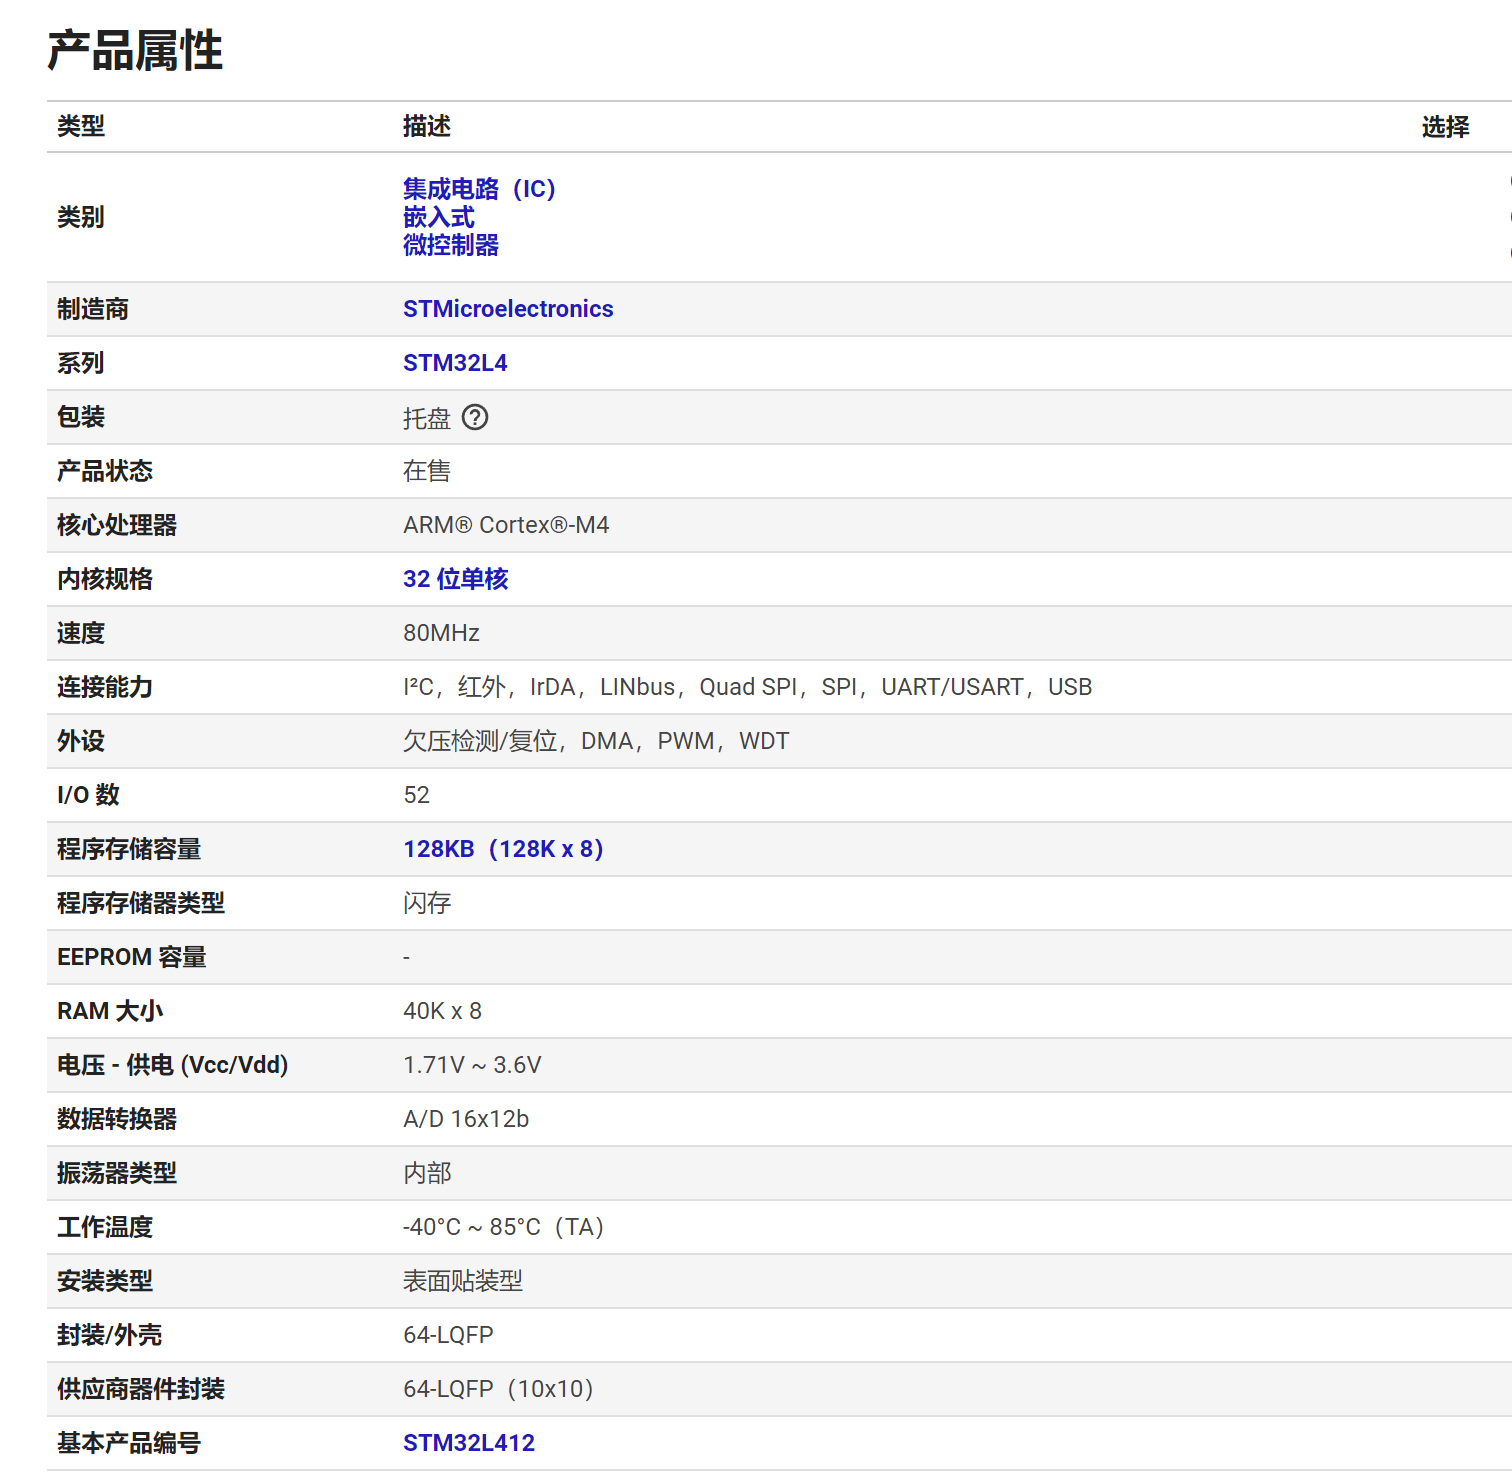Viewport: 1512px width, 1475px height.
Task: Select the 安装类型 row label
Action: point(105,1281)
